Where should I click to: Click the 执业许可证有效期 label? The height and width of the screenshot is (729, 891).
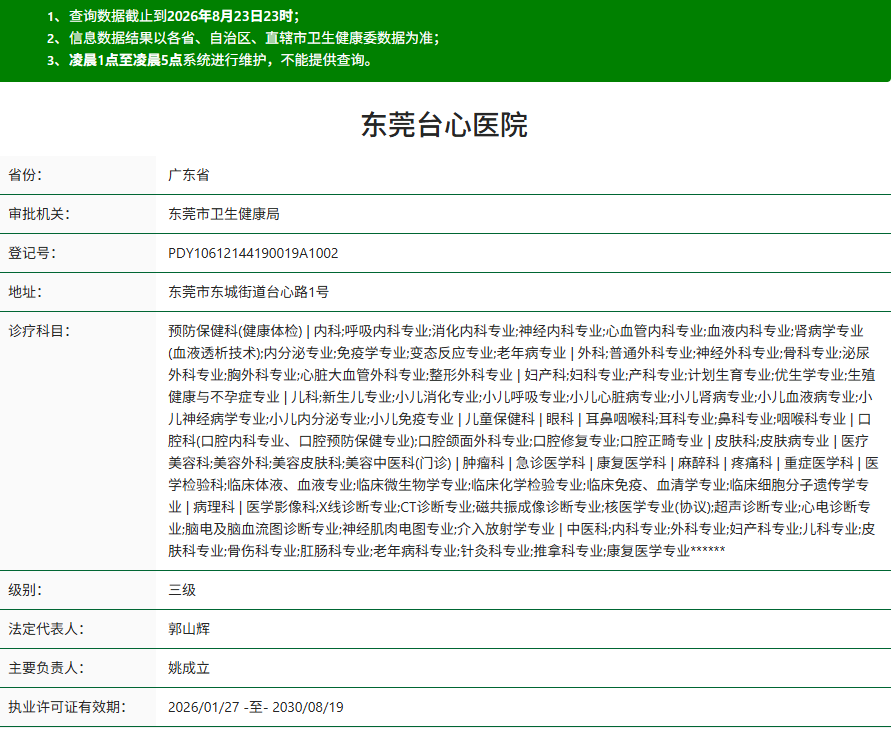coord(66,707)
